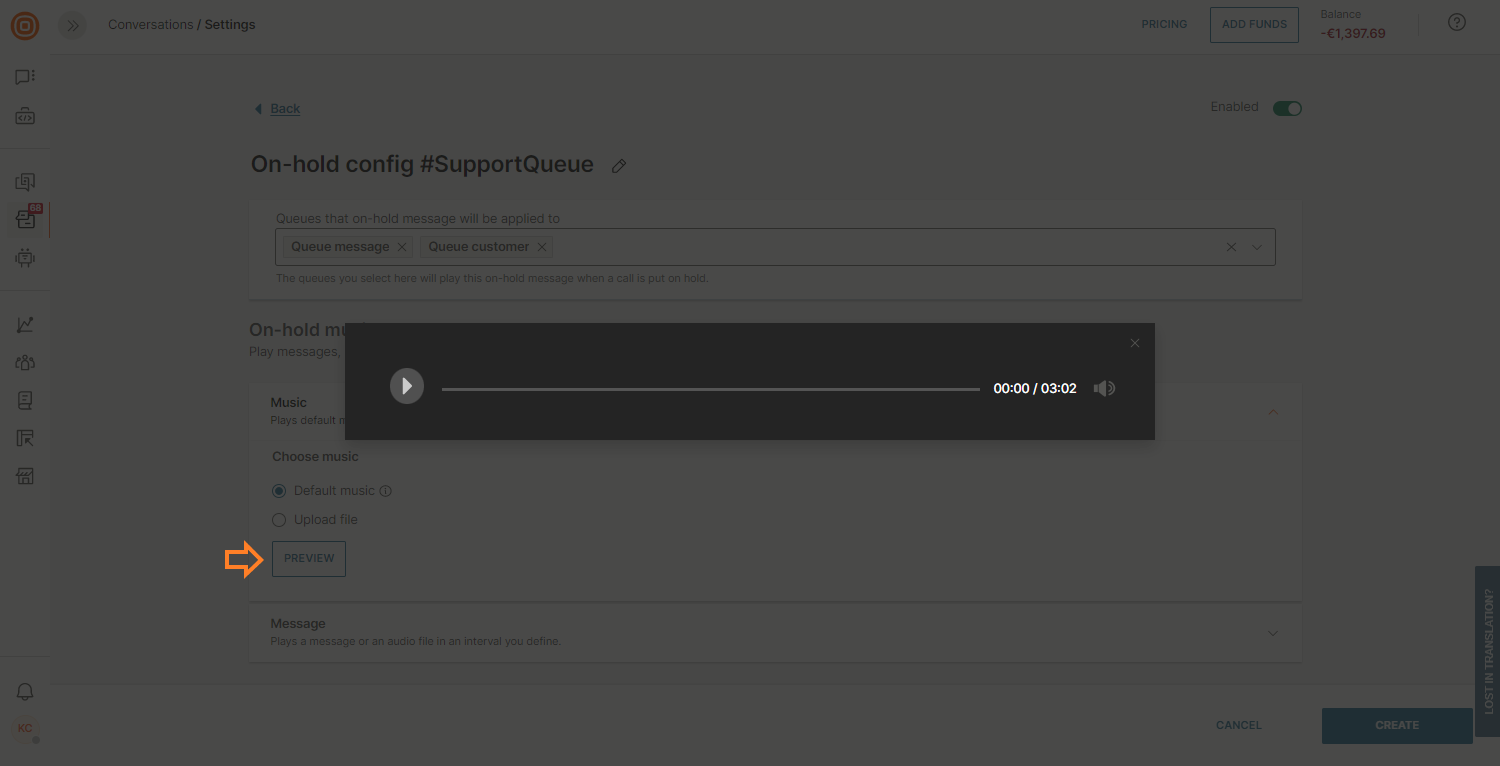The height and width of the screenshot is (766, 1500).
Task: Close the audio preview popup
Action: coord(1134,343)
